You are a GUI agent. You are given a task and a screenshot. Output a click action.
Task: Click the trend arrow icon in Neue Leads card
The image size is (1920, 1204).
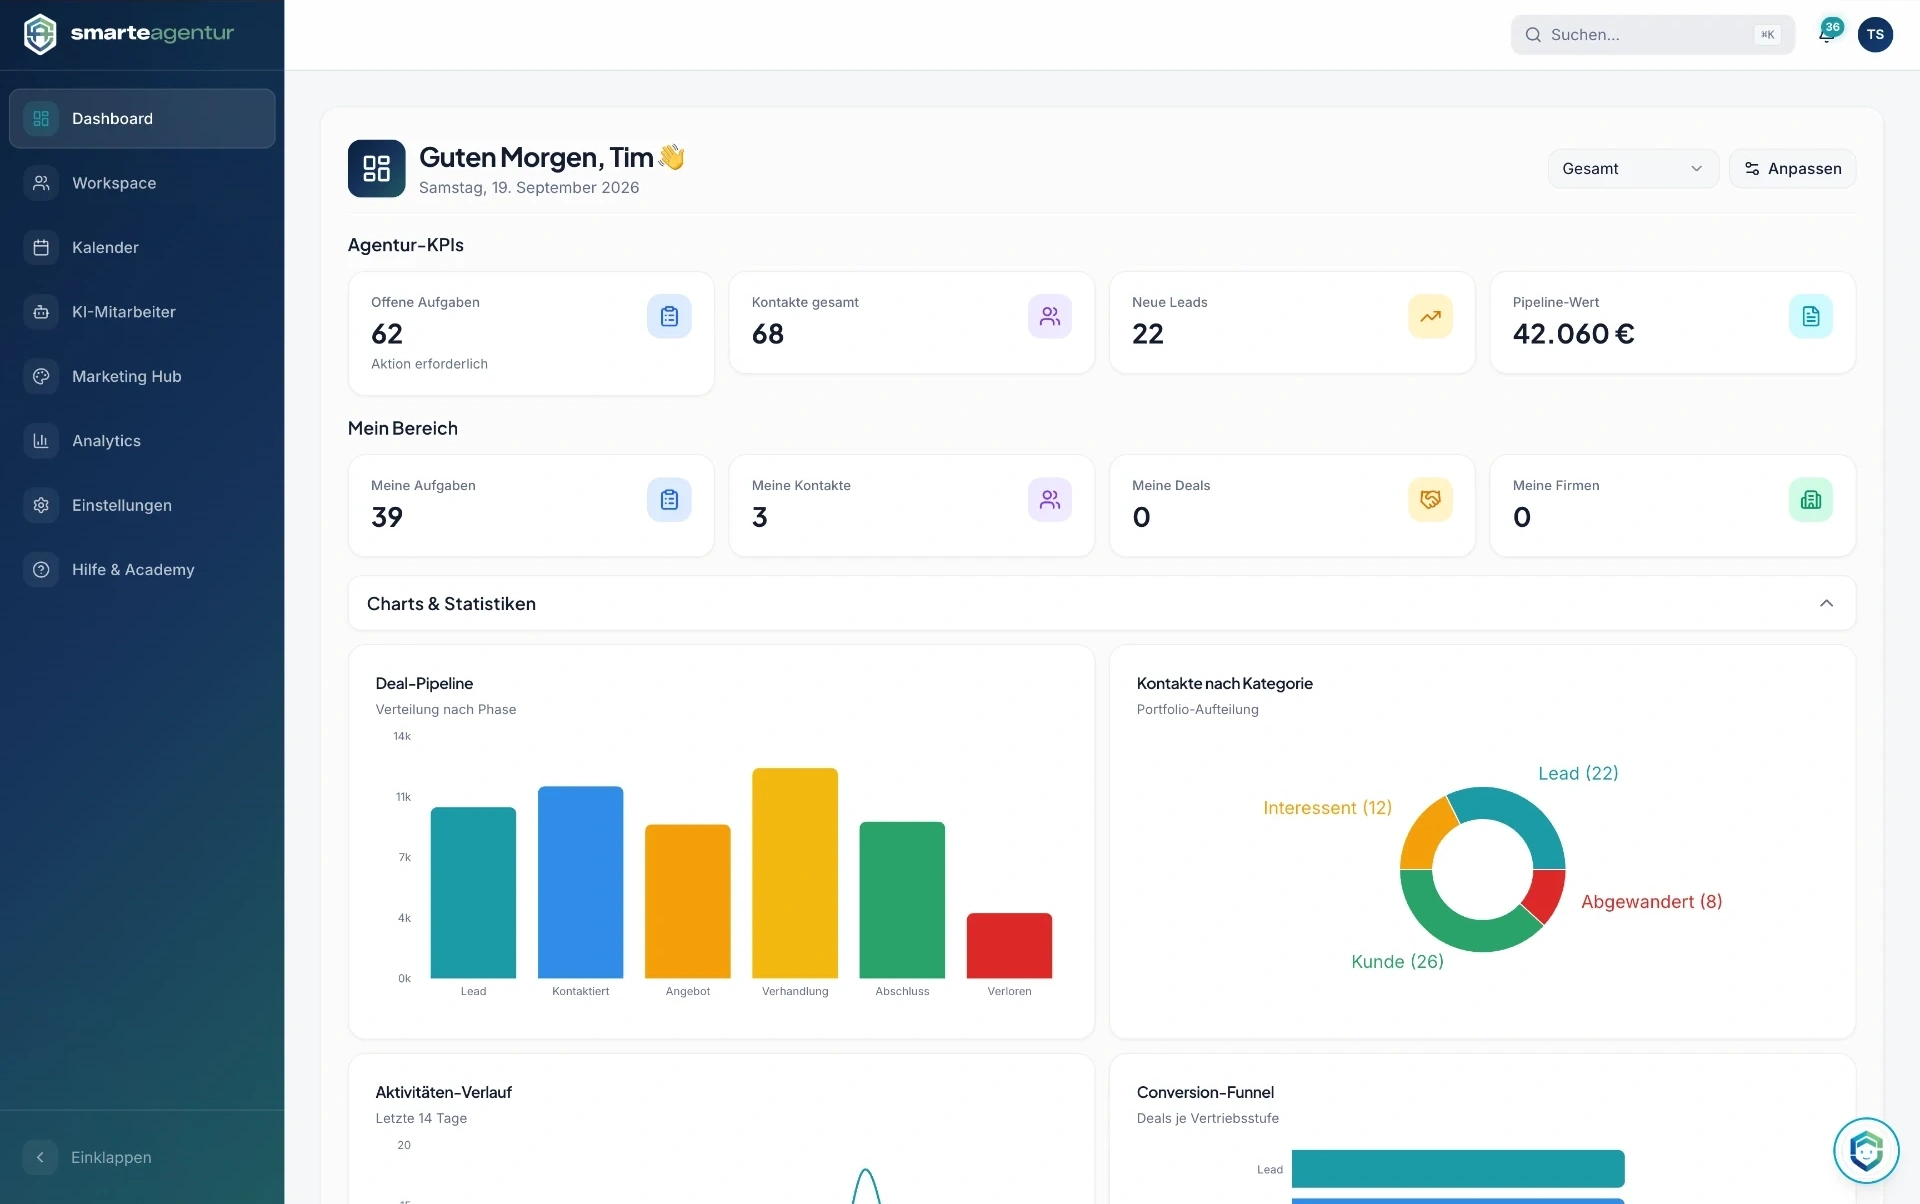coord(1430,316)
